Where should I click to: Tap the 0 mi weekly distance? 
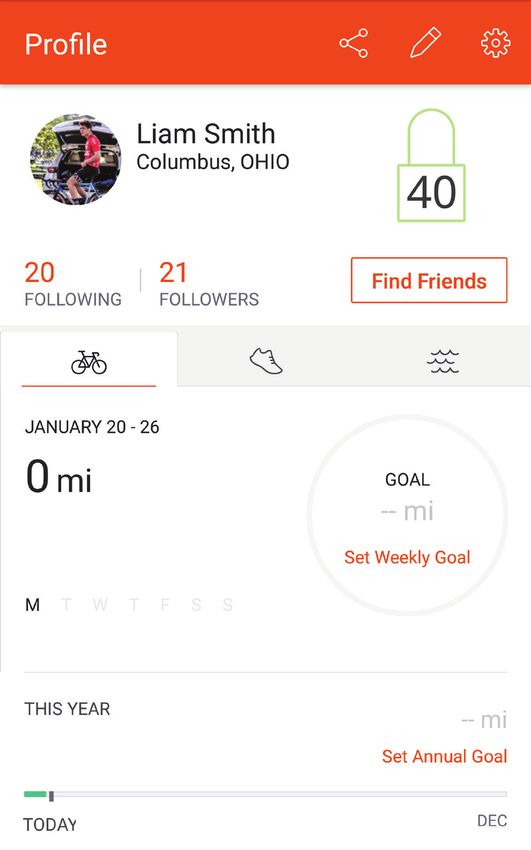click(59, 476)
